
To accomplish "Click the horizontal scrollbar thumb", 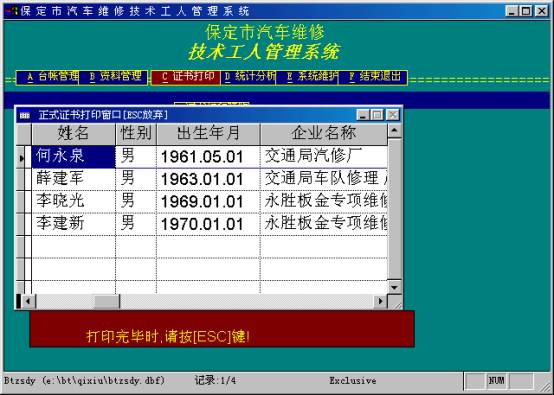I will click(x=106, y=301).
